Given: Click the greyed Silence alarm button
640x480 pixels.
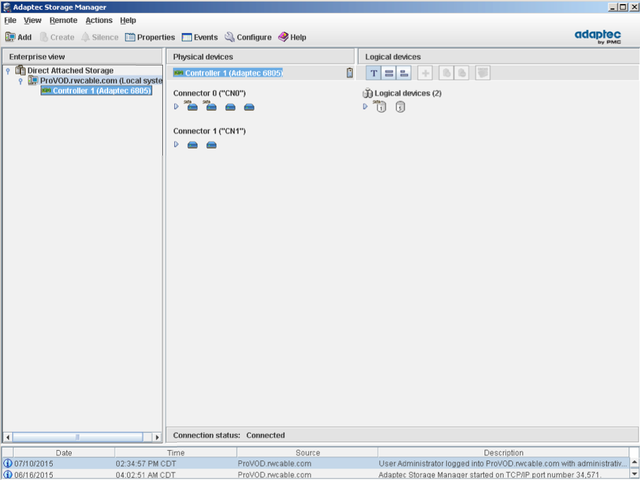Looking at the screenshot, I should [x=100, y=37].
